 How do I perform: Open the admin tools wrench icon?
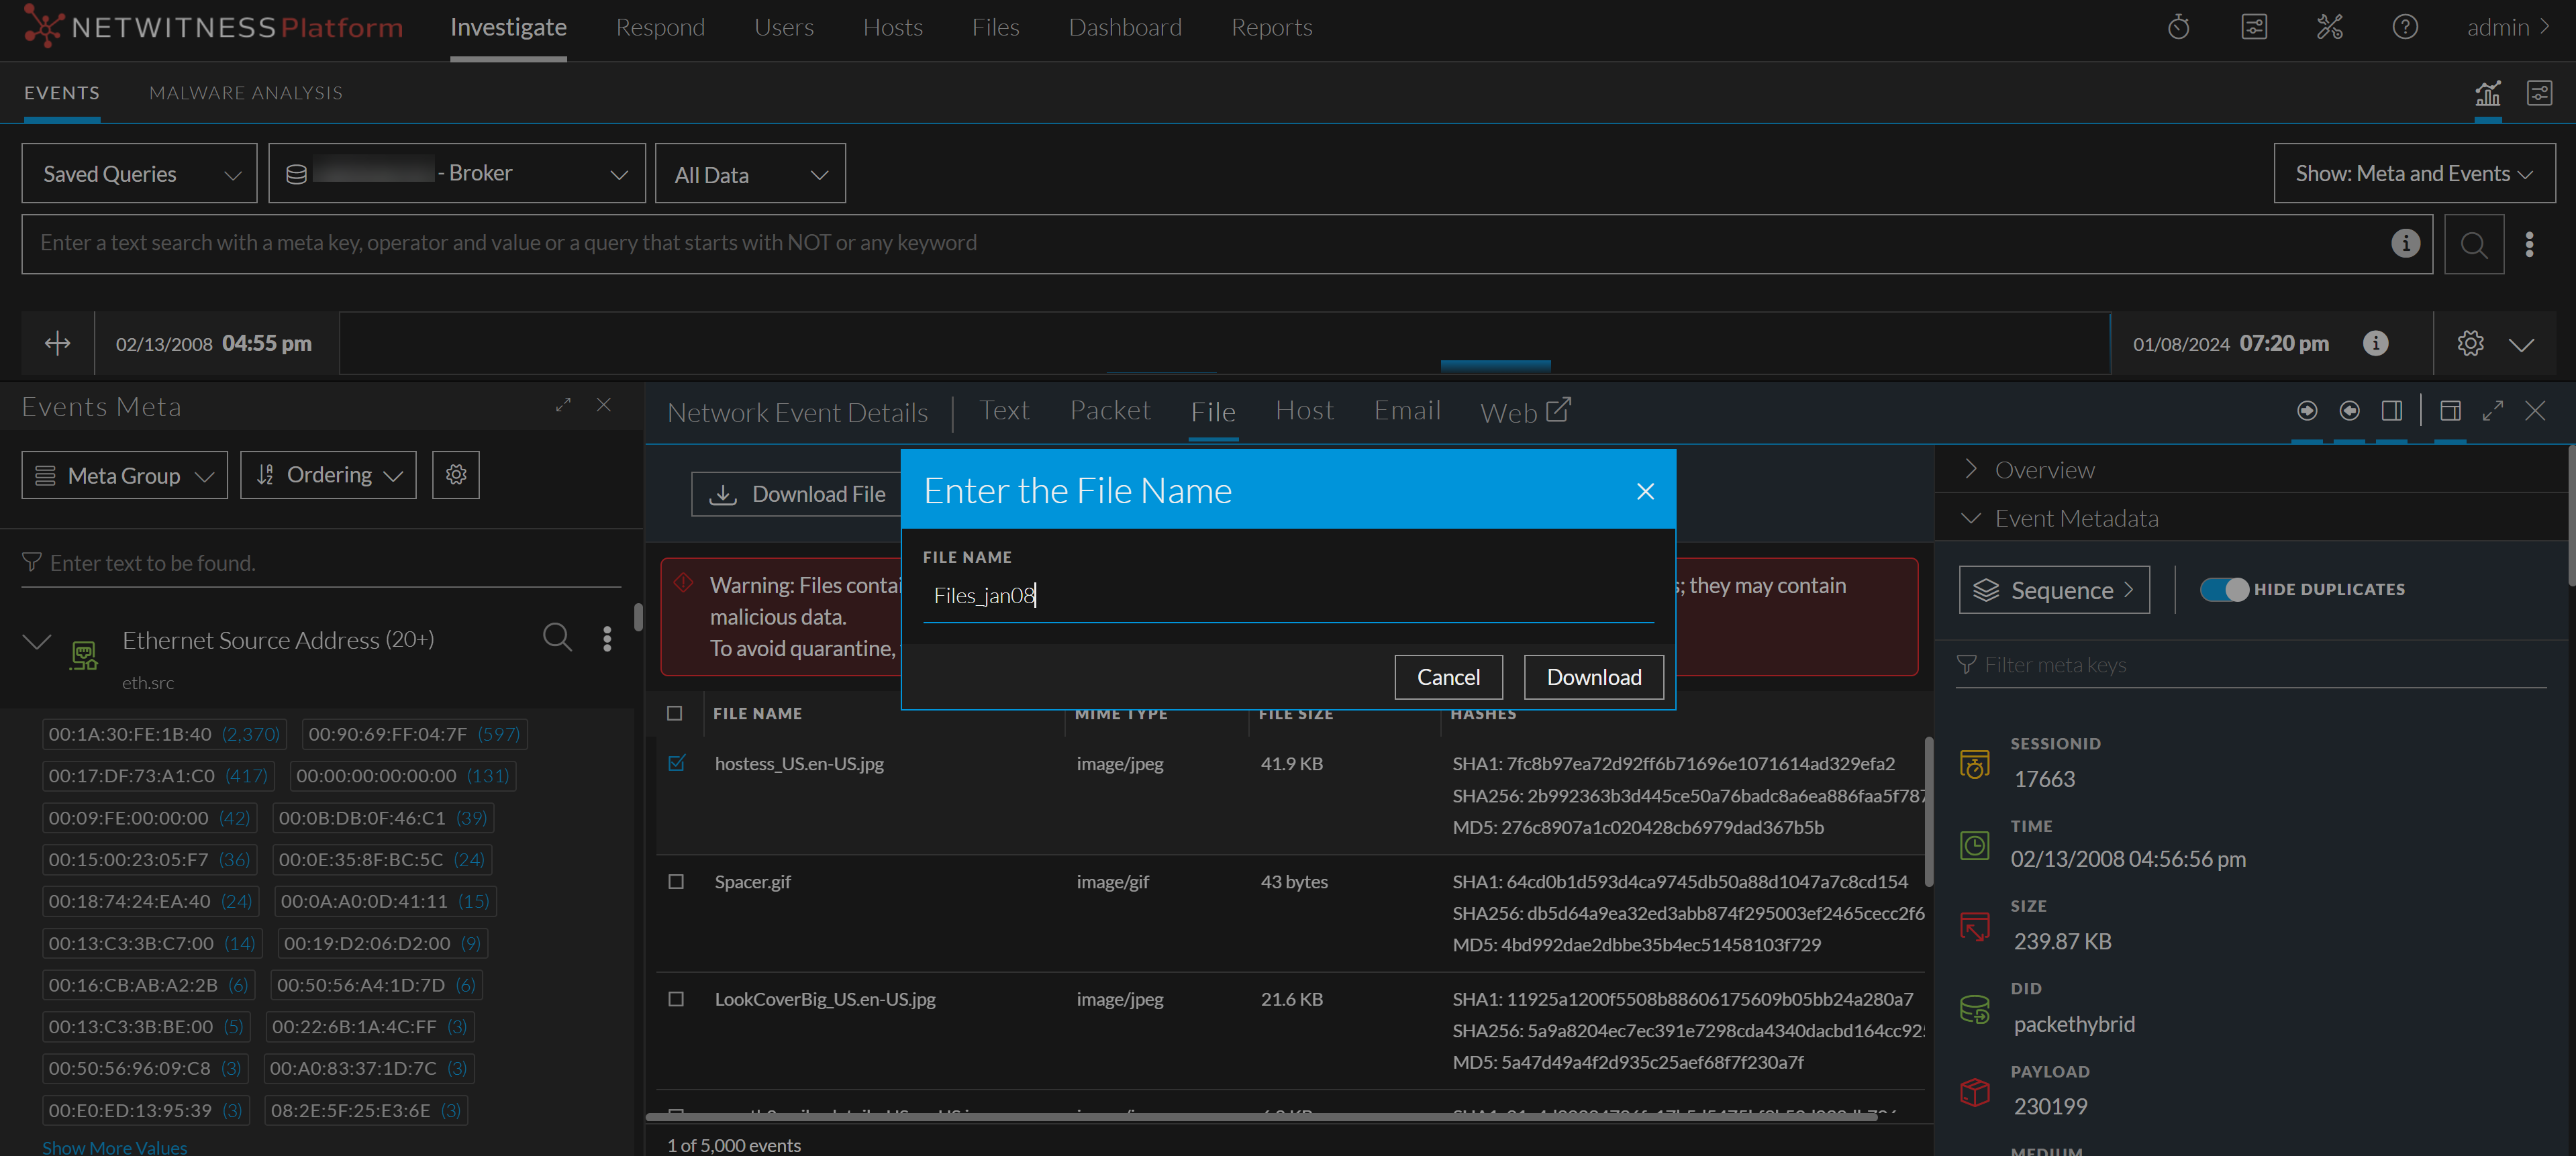2329,27
